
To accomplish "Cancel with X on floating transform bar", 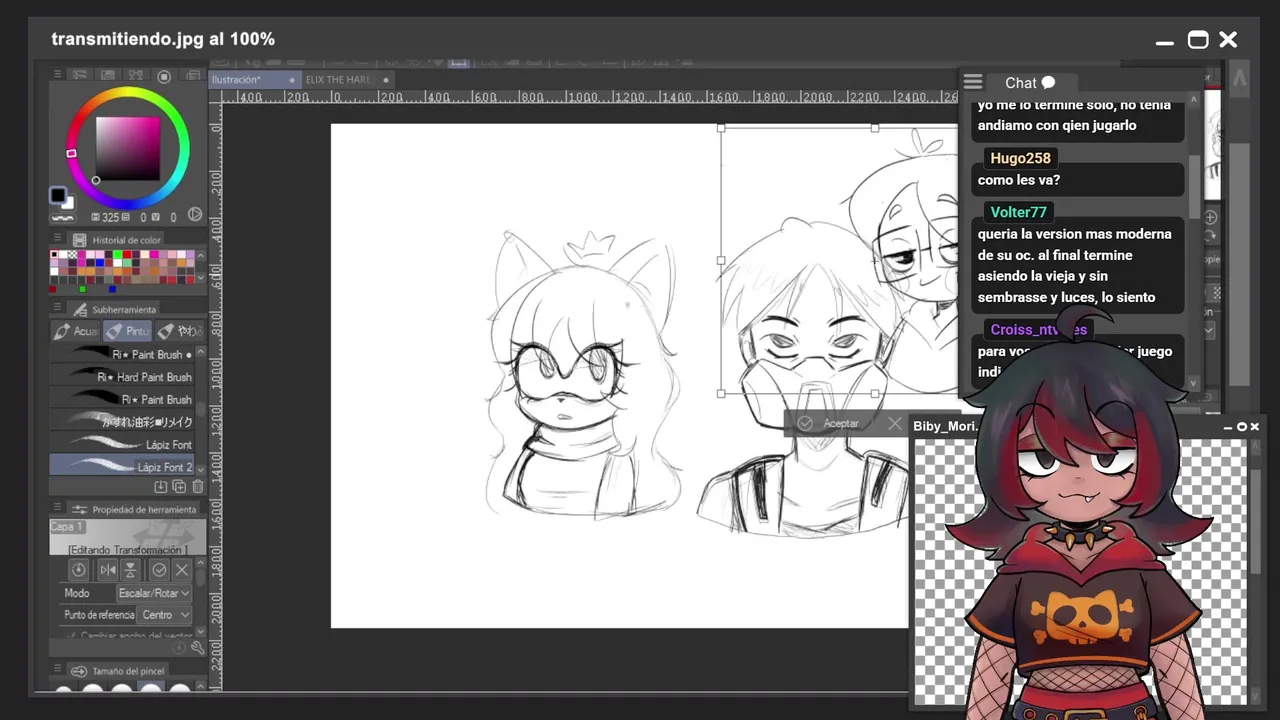I will click(x=895, y=423).
